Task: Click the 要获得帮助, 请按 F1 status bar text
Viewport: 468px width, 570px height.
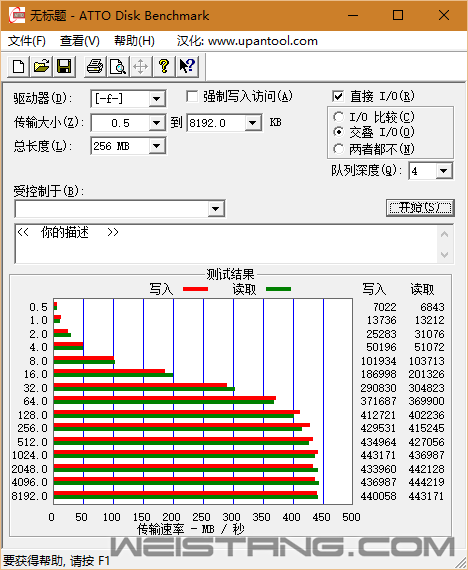Action: tap(56, 561)
